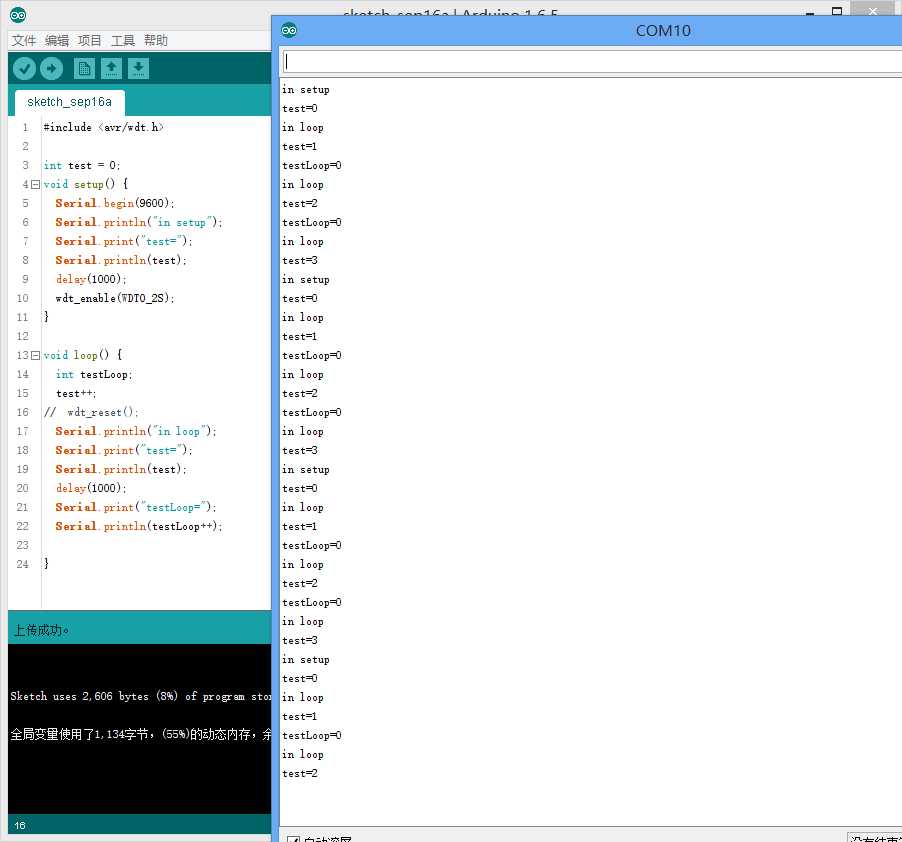Click the Upload arrow button
The height and width of the screenshot is (842, 902).
pos(51,68)
